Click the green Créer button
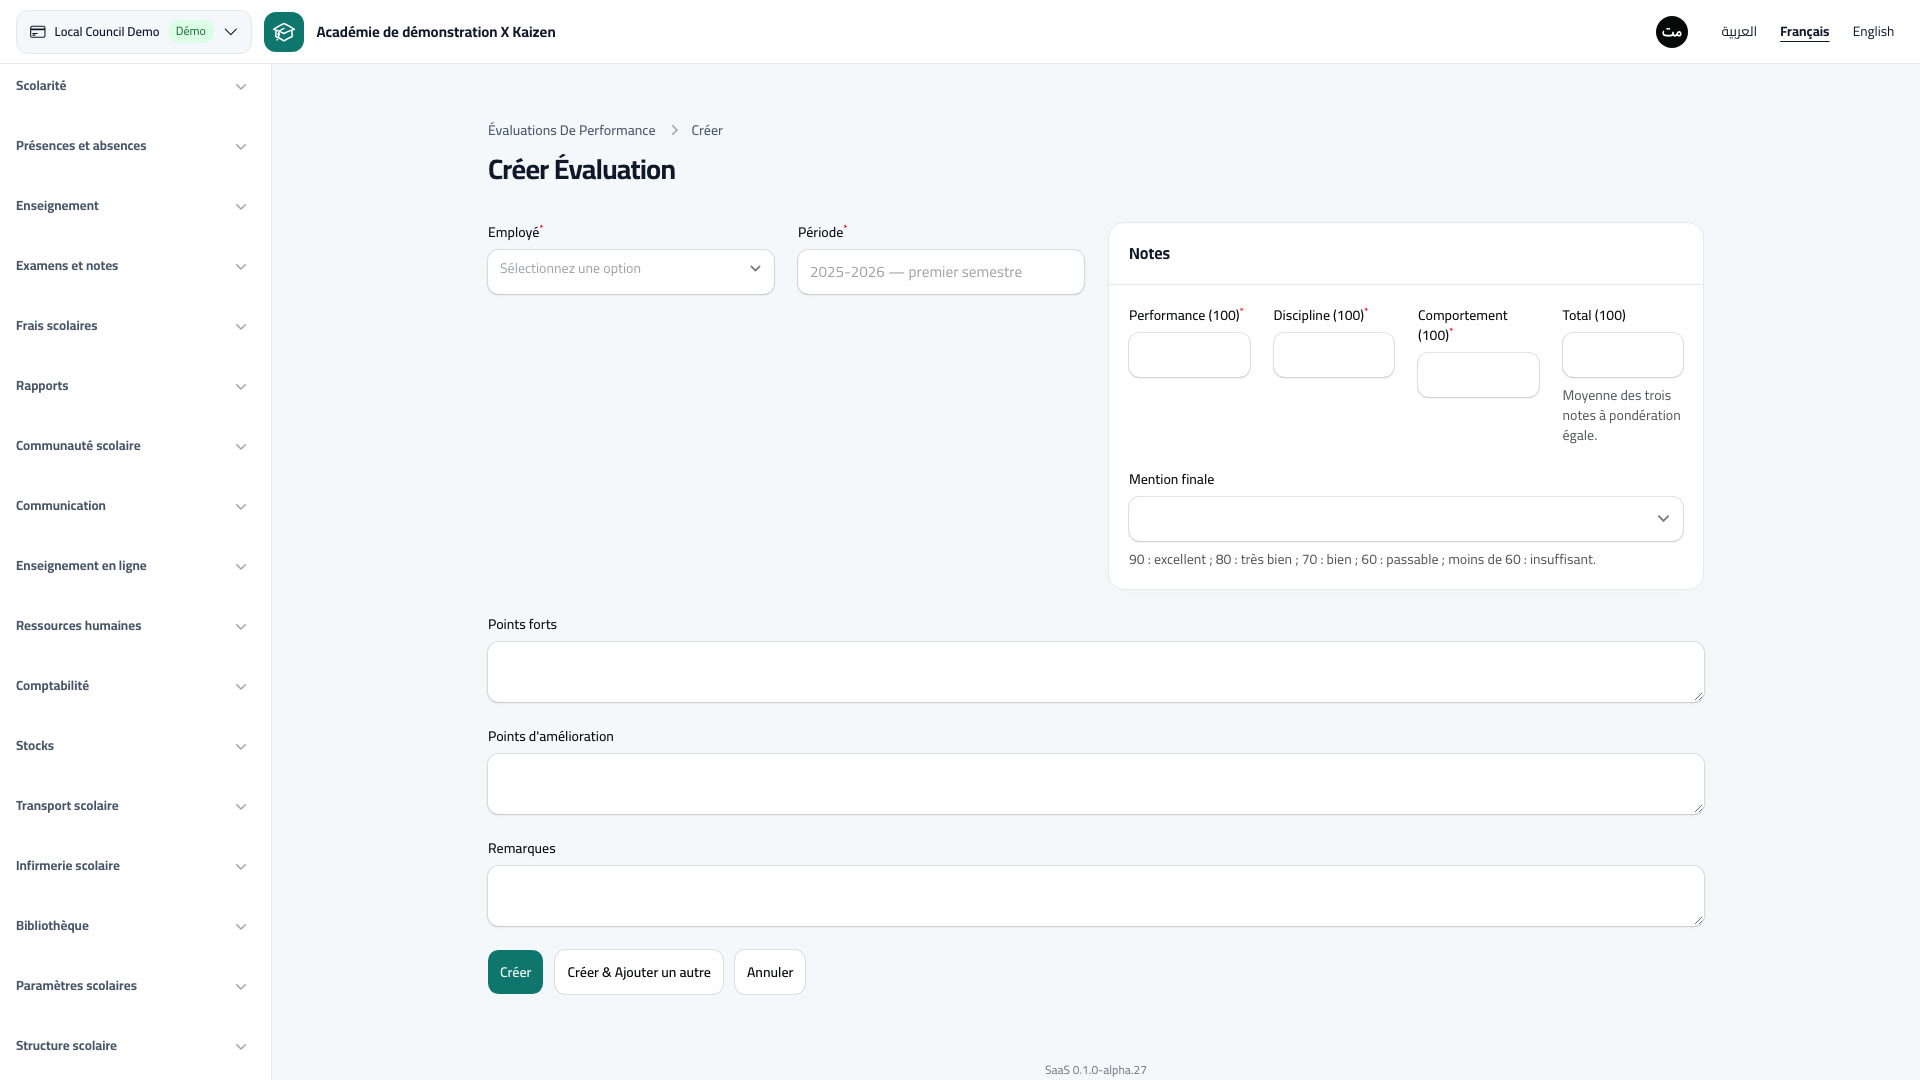 click(515, 972)
